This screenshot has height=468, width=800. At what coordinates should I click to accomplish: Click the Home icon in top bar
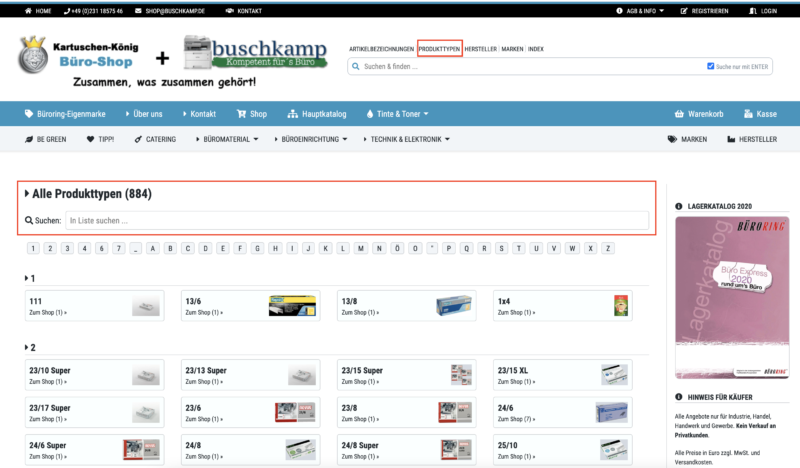pyautogui.click(x=28, y=11)
